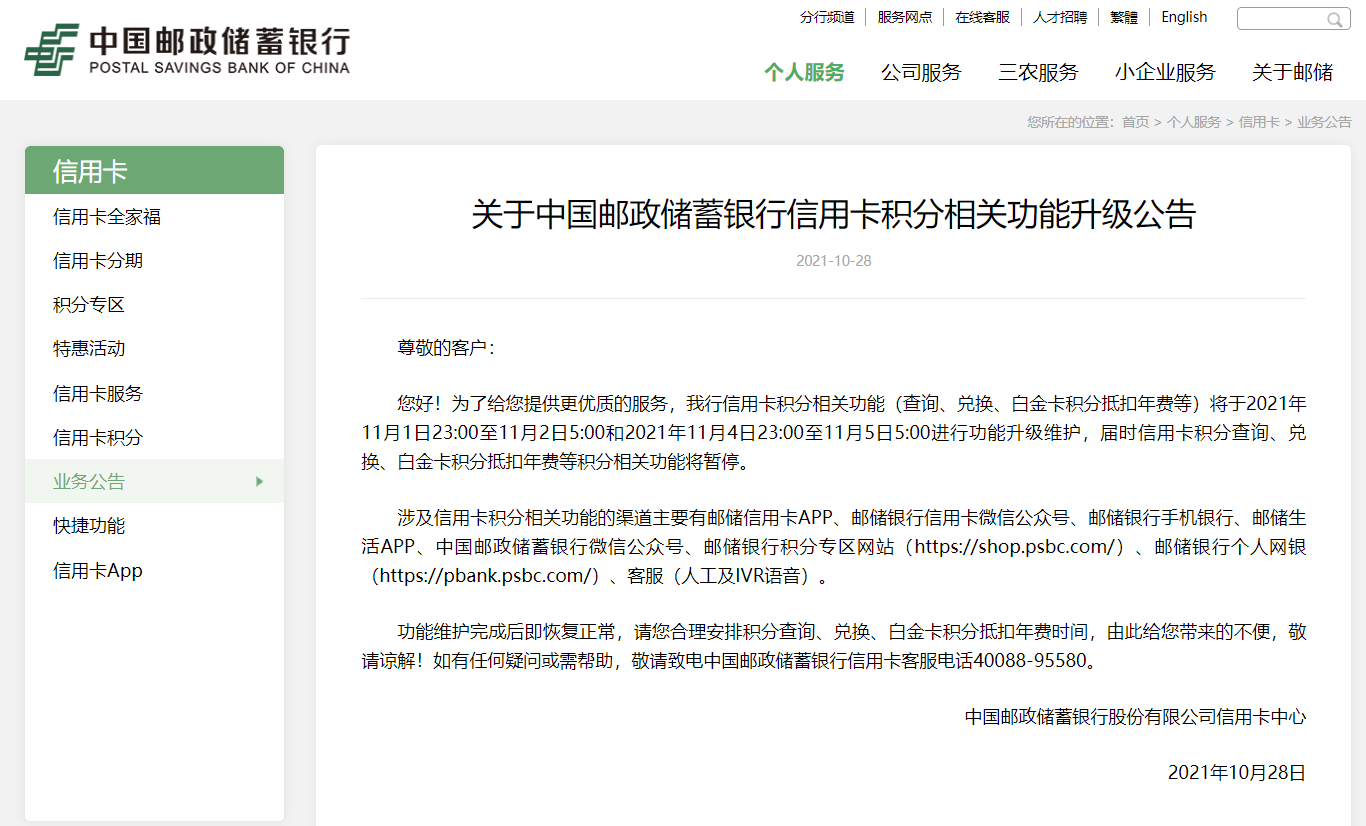
Task: Click the 您所在的位置 label
Action: [x=1070, y=122]
